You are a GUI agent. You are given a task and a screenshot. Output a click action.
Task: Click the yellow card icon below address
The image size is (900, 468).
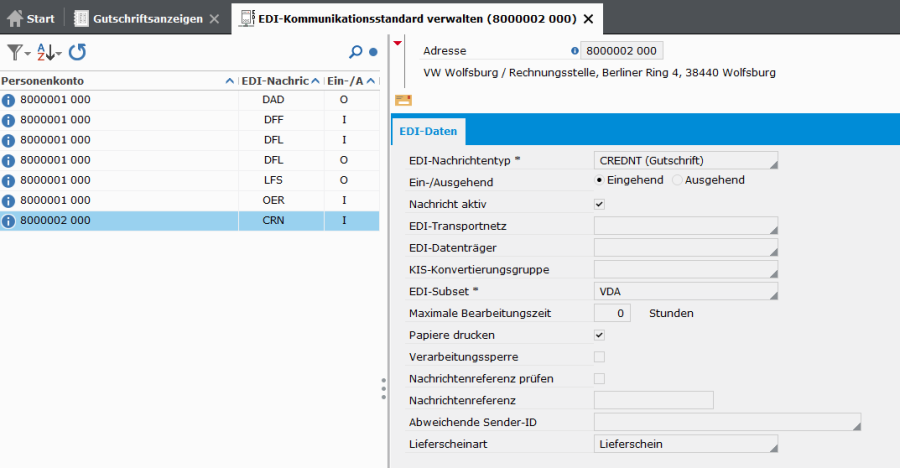click(404, 99)
